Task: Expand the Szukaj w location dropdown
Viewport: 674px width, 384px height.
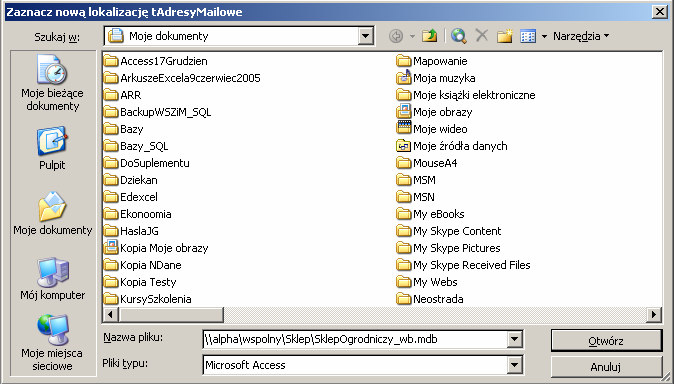Action: (x=365, y=36)
